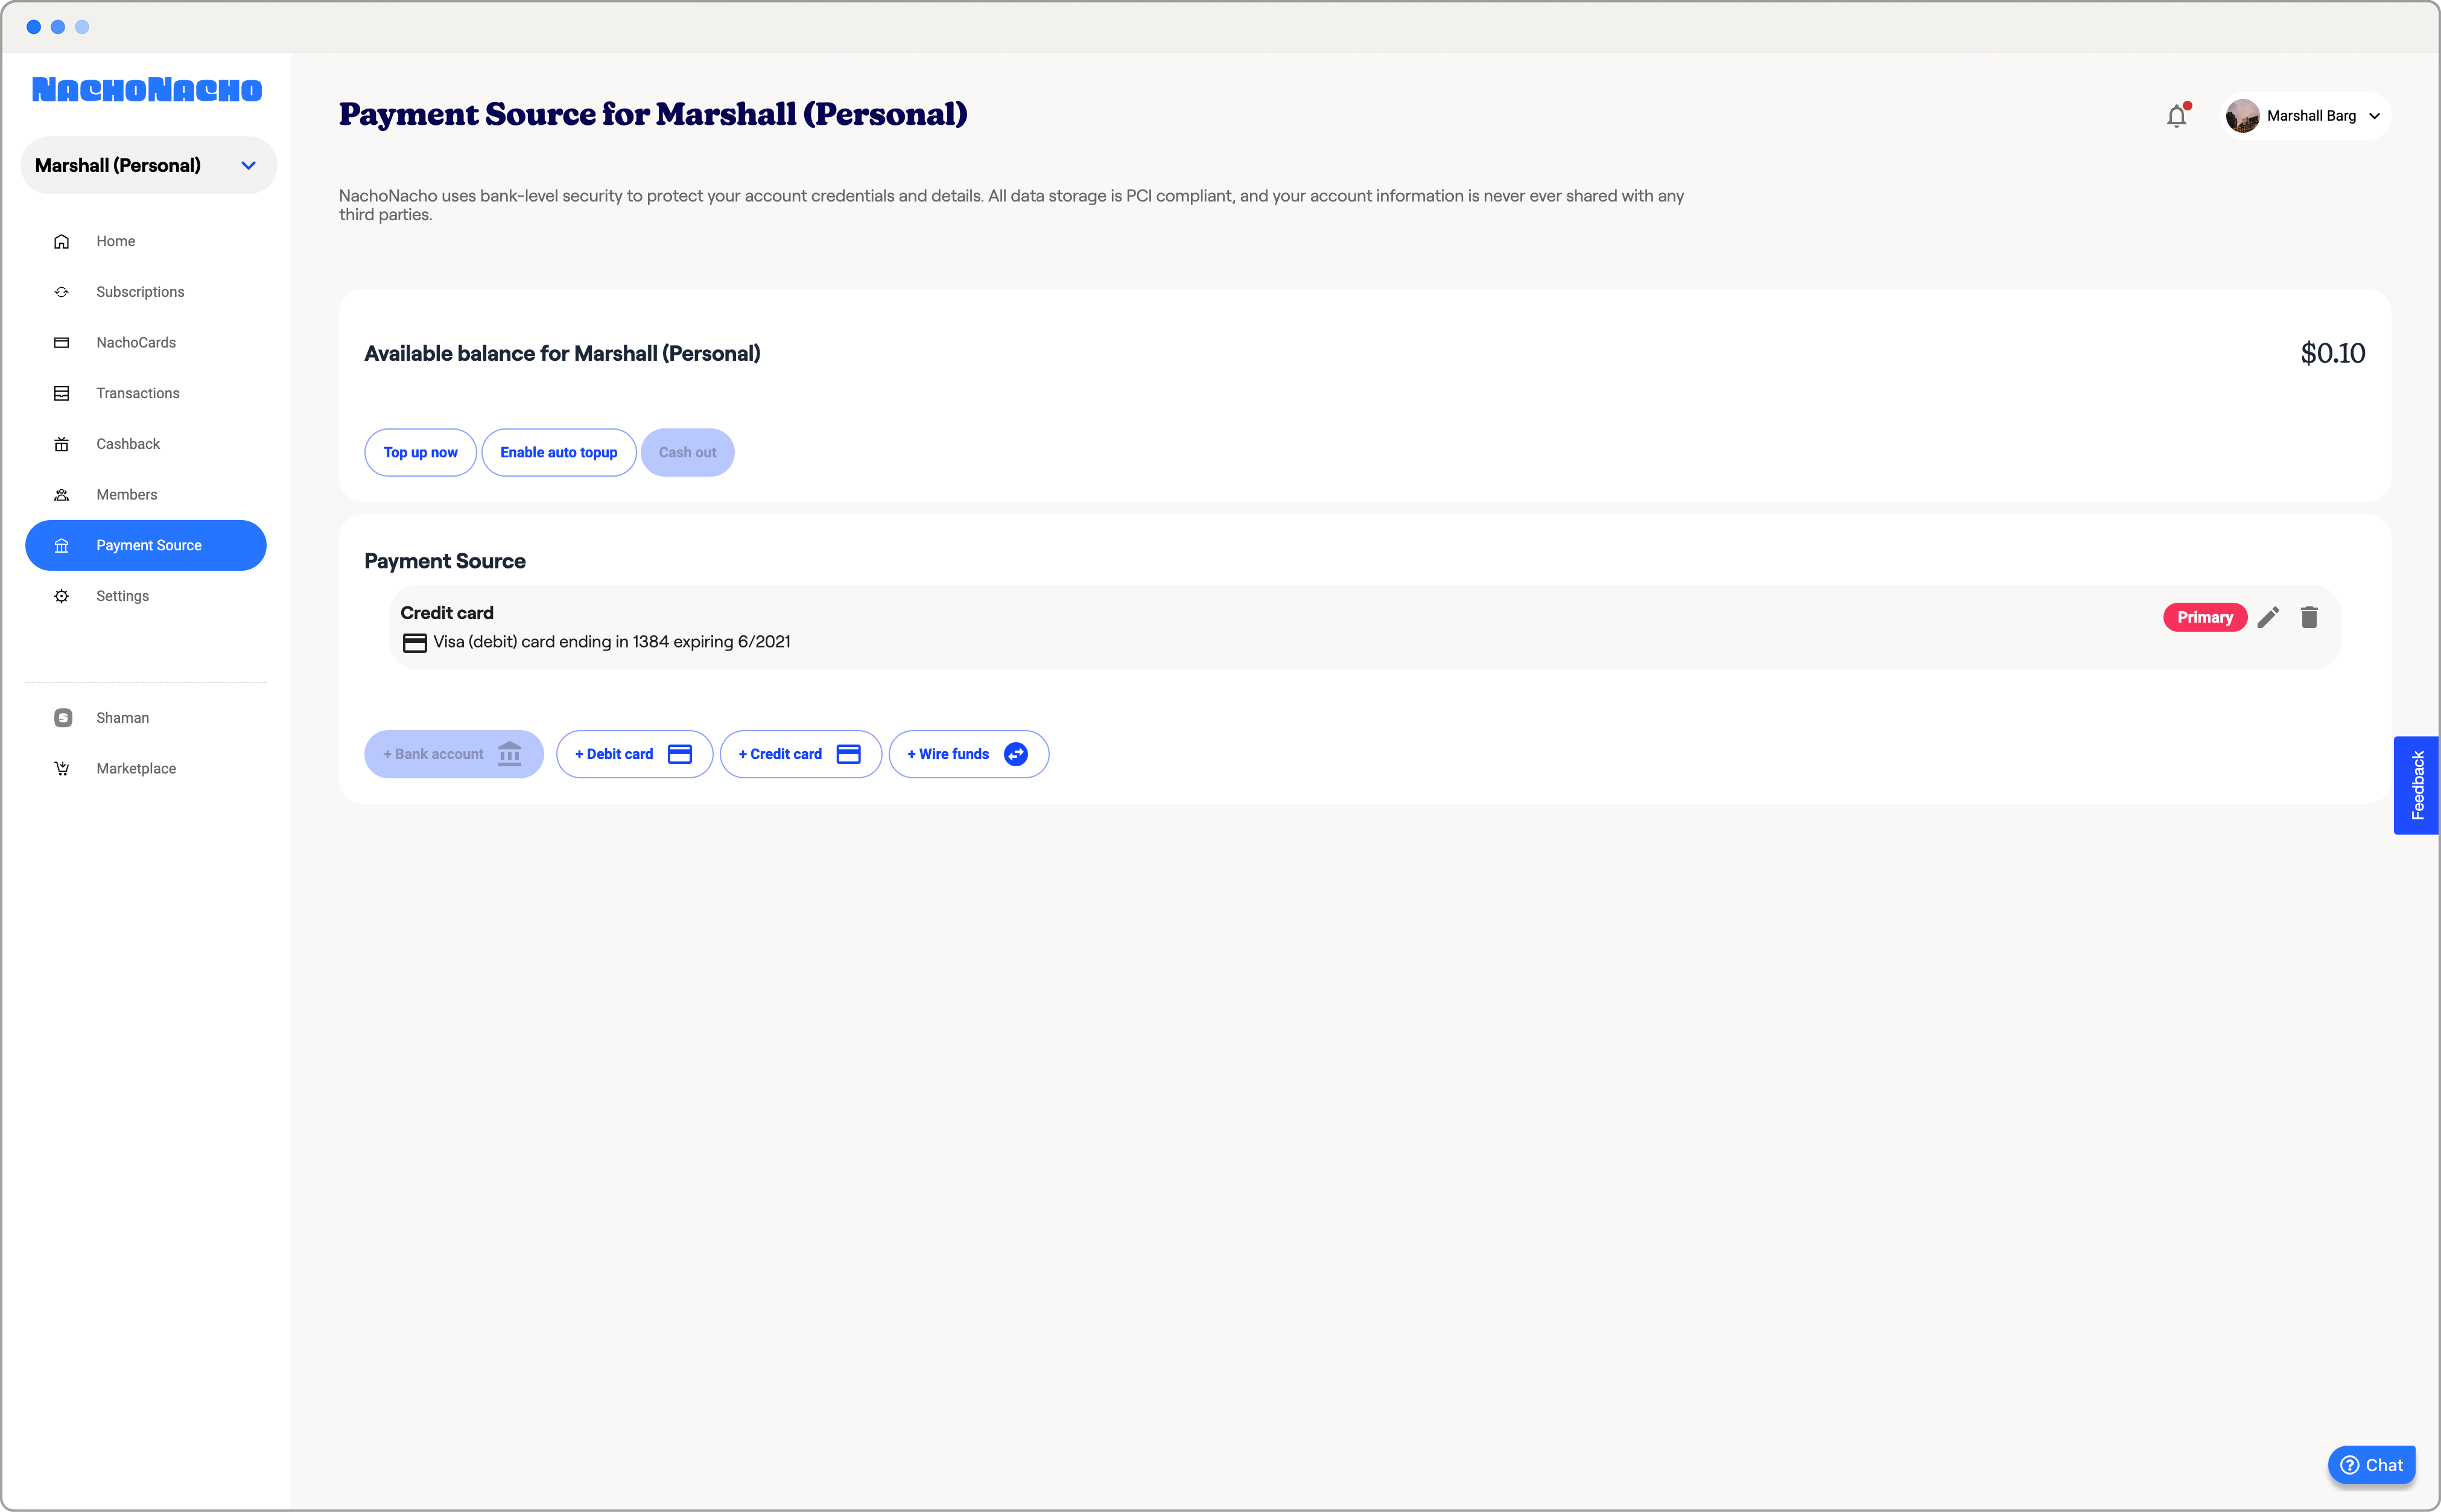Click the Top up now button
Viewport: 2441px width, 1512px height.
pos(420,452)
